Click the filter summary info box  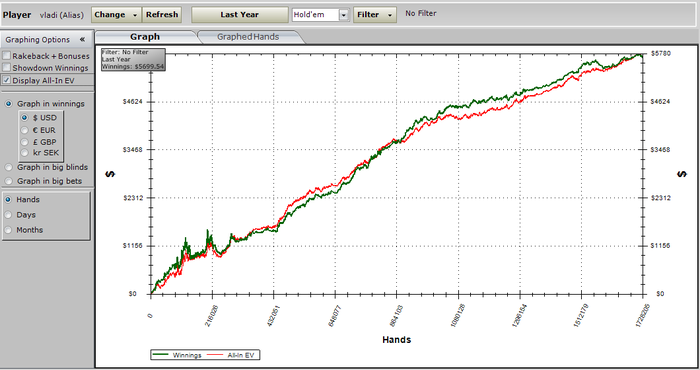tap(133, 59)
